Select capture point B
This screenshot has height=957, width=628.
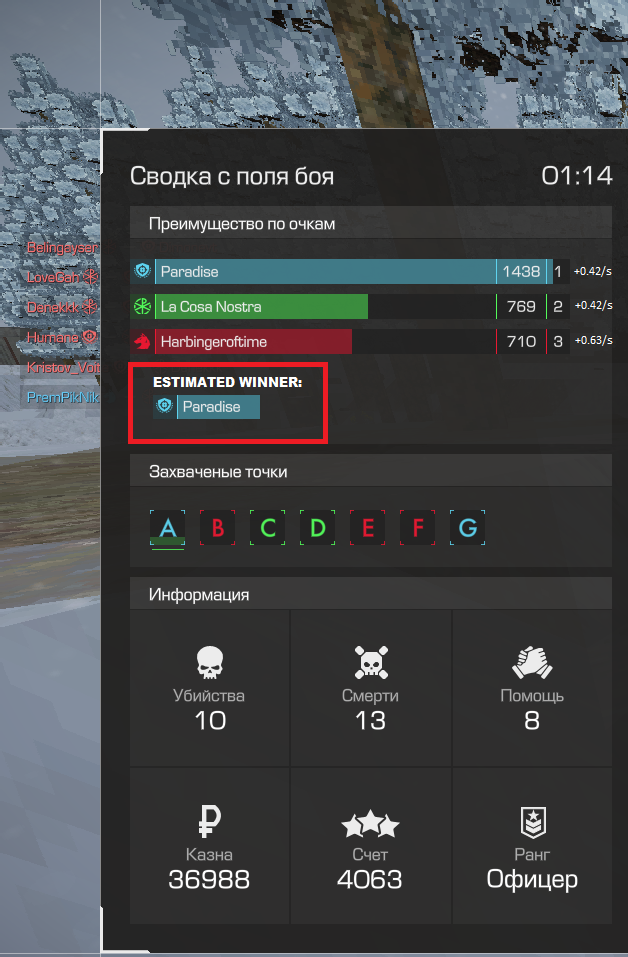[x=217, y=528]
